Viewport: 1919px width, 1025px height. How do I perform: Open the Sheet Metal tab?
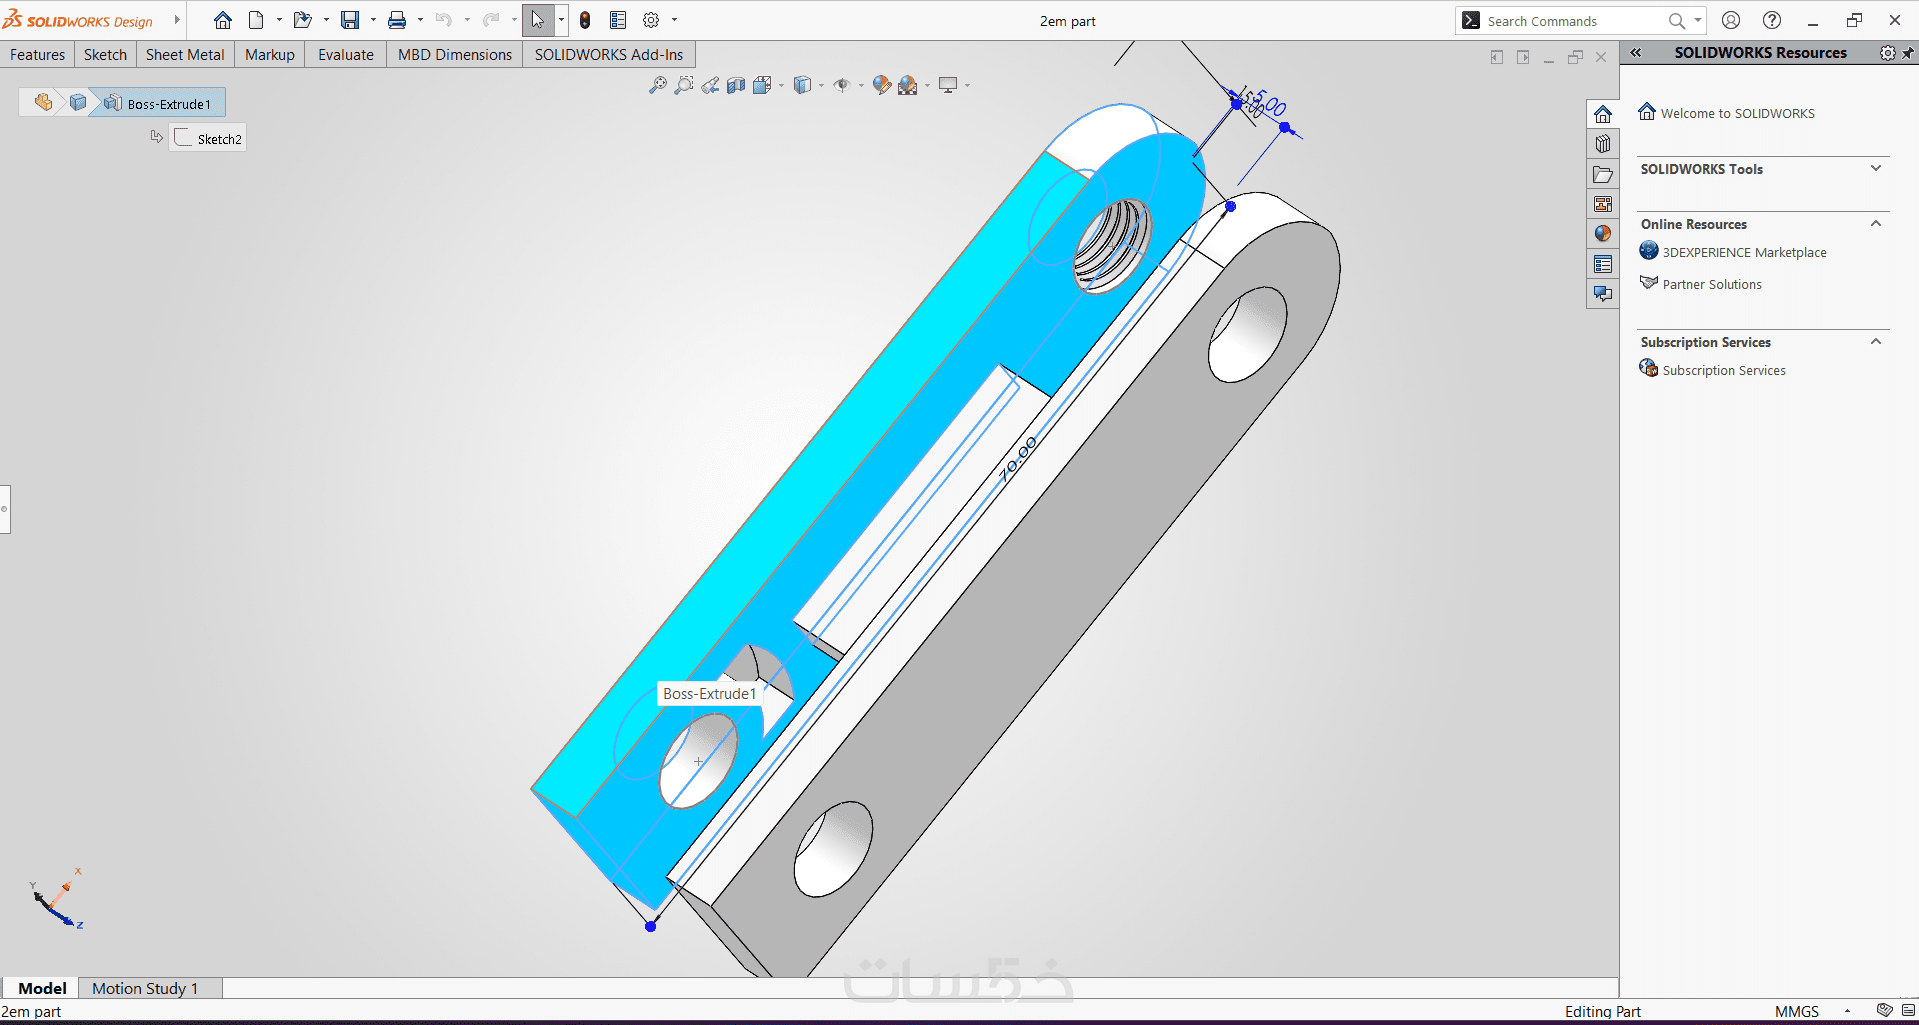(185, 55)
